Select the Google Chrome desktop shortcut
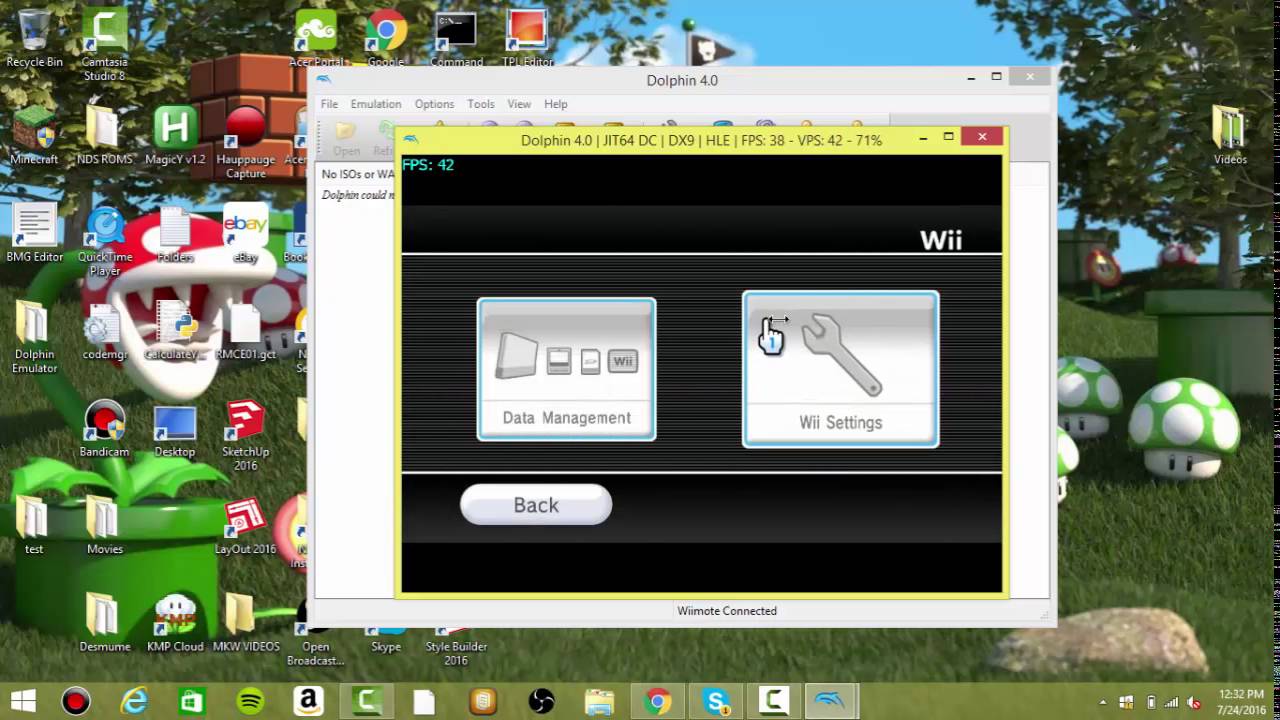The width and height of the screenshot is (1280, 720). pos(386,38)
